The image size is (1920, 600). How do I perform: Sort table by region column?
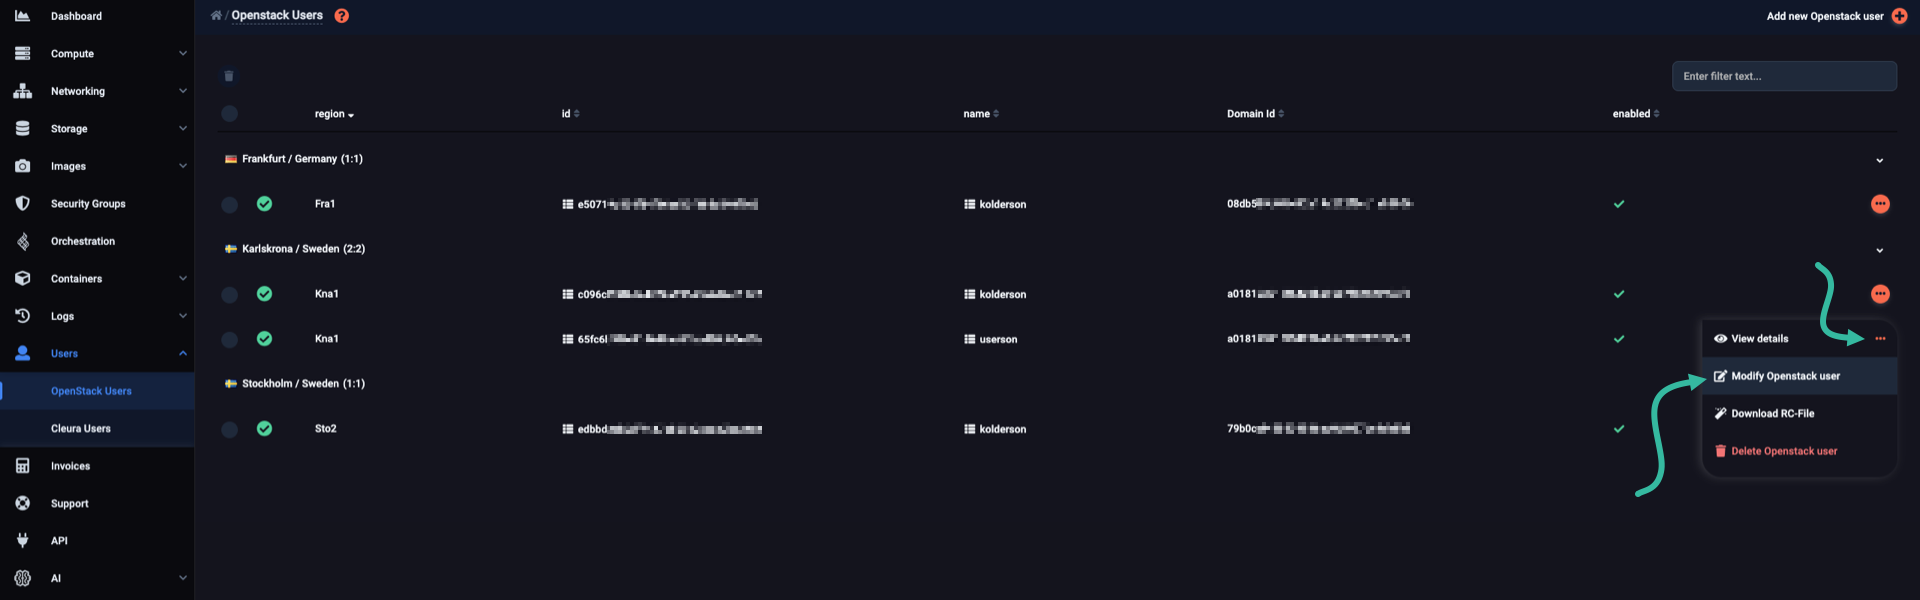[x=334, y=114]
